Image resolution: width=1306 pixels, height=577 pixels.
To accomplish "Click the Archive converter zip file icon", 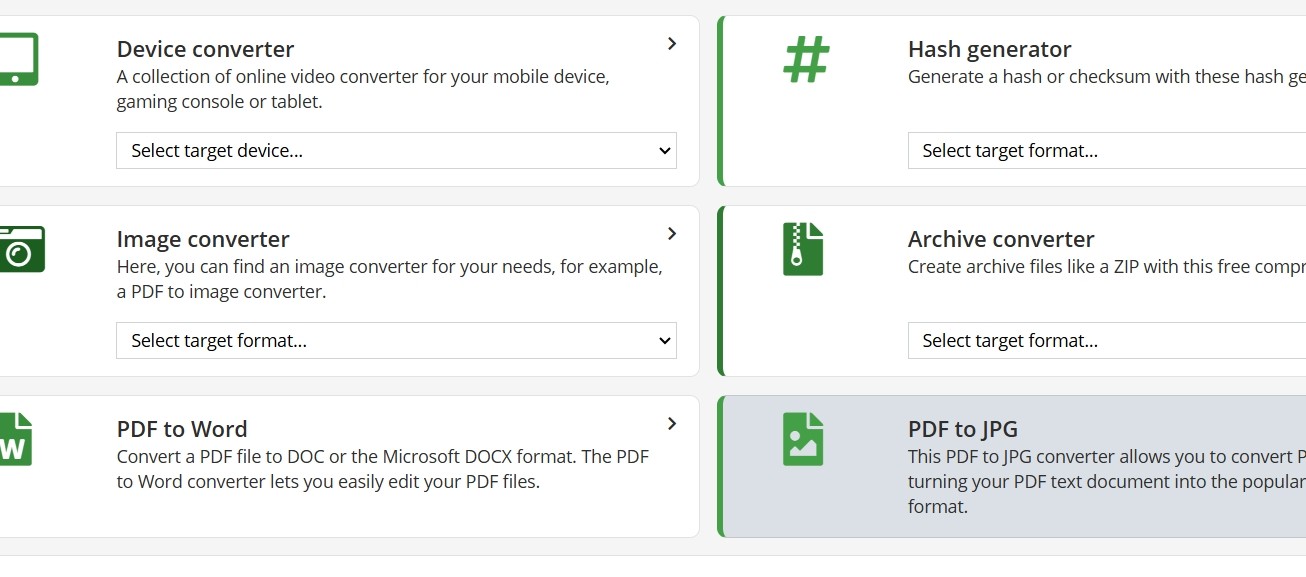I will tap(802, 249).
